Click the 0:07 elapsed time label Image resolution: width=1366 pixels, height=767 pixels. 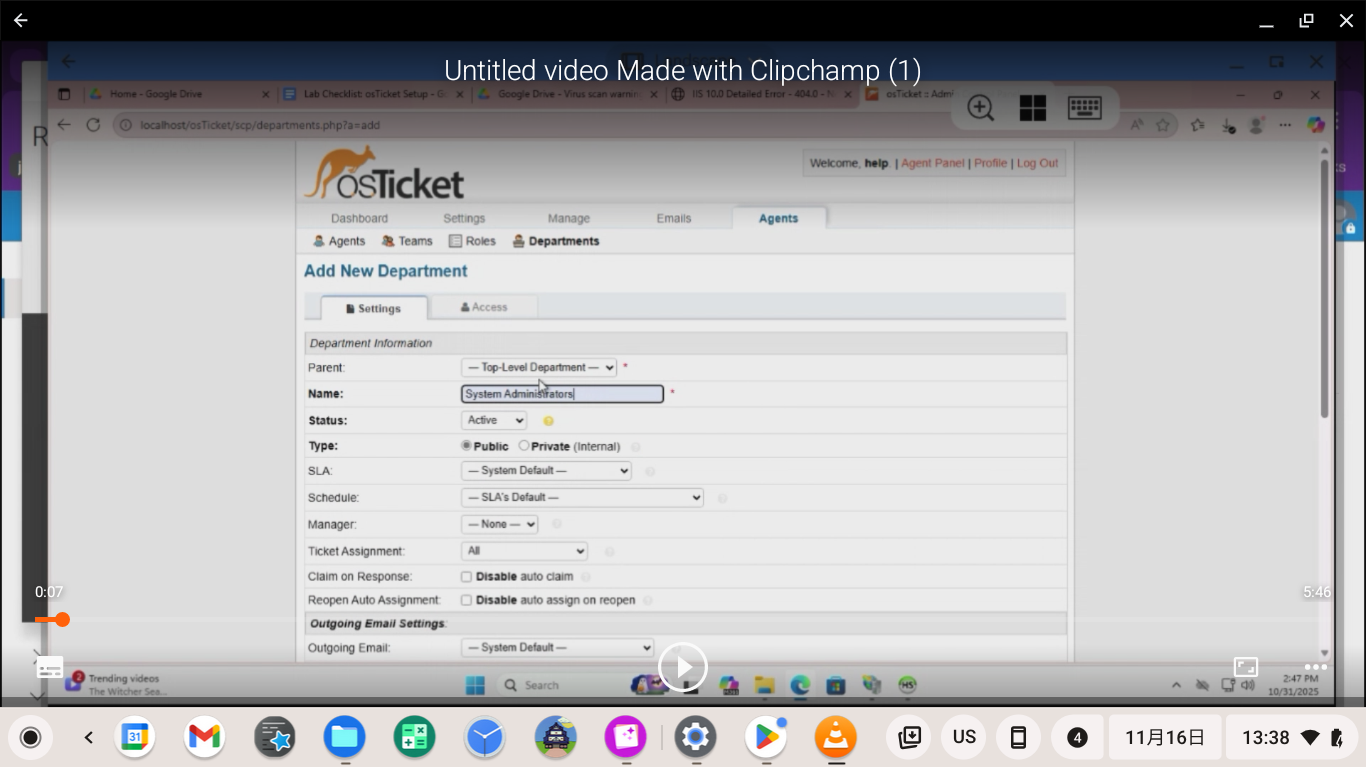point(49,592)
